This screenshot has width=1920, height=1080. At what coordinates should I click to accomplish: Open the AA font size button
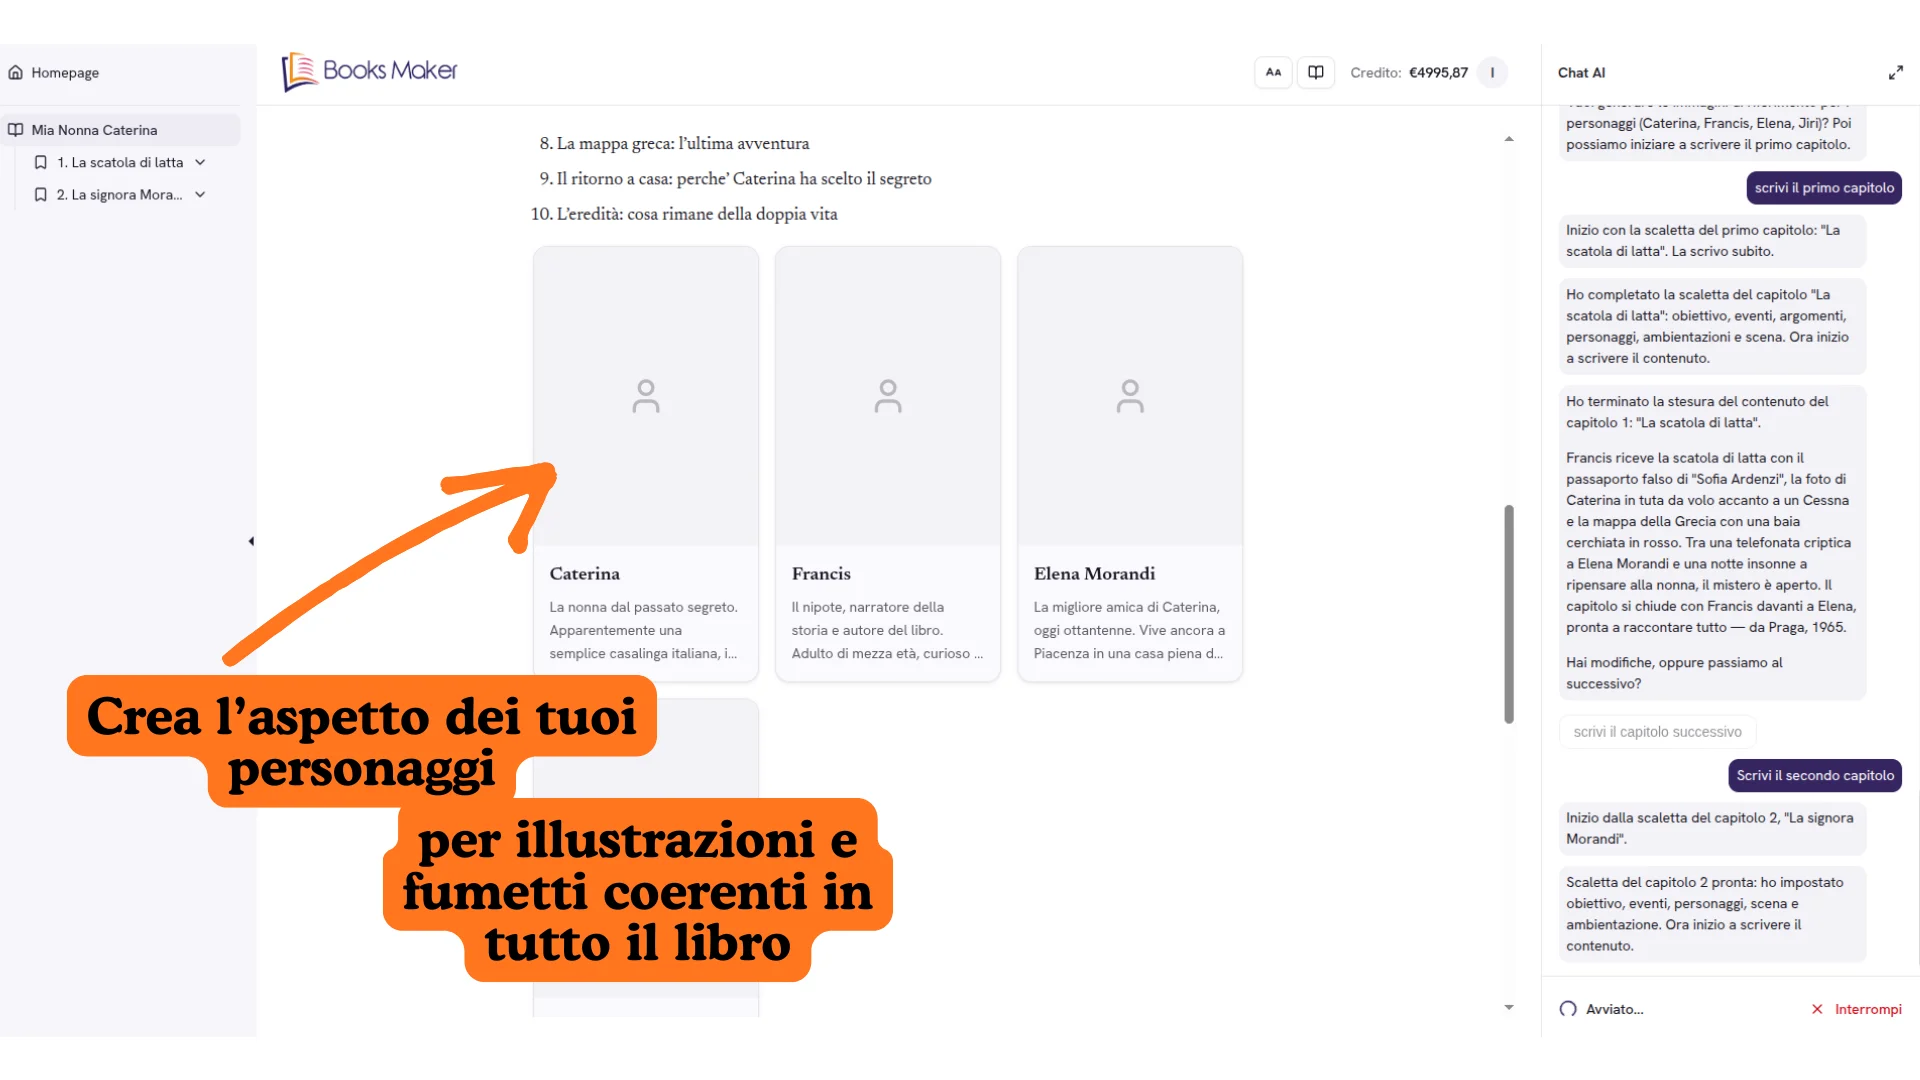coord(1273,72)
